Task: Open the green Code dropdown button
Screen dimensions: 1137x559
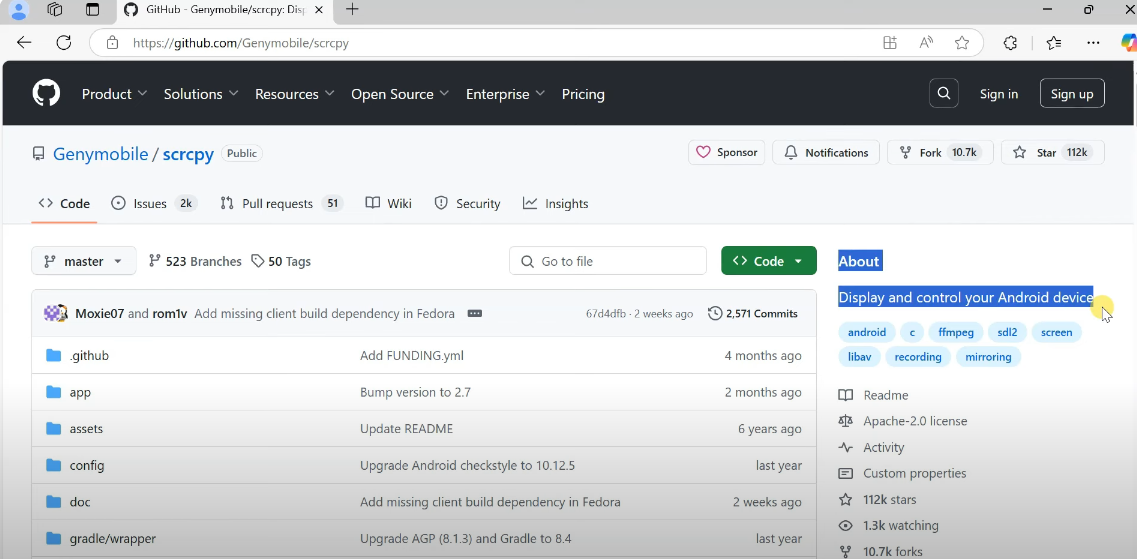Action: tap(769, 261)
